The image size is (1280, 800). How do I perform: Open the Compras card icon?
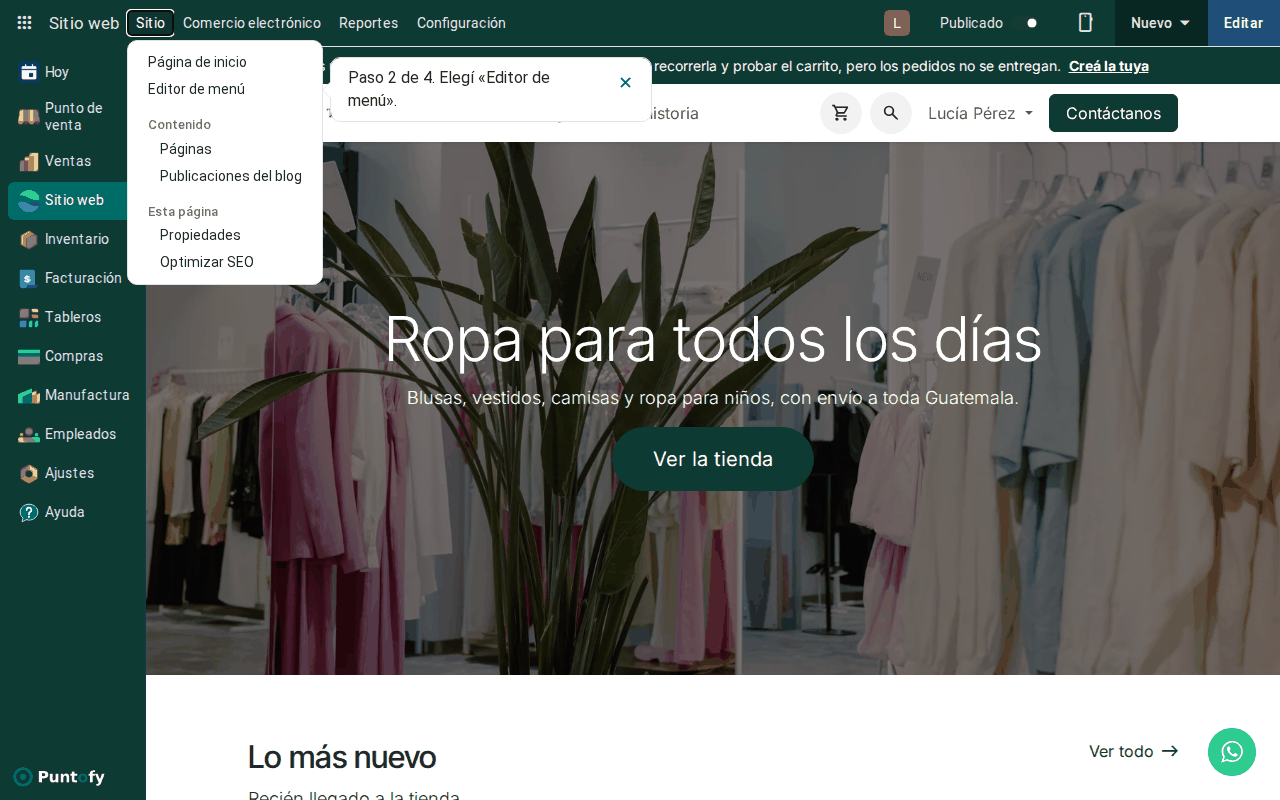[x=29, y=356]
